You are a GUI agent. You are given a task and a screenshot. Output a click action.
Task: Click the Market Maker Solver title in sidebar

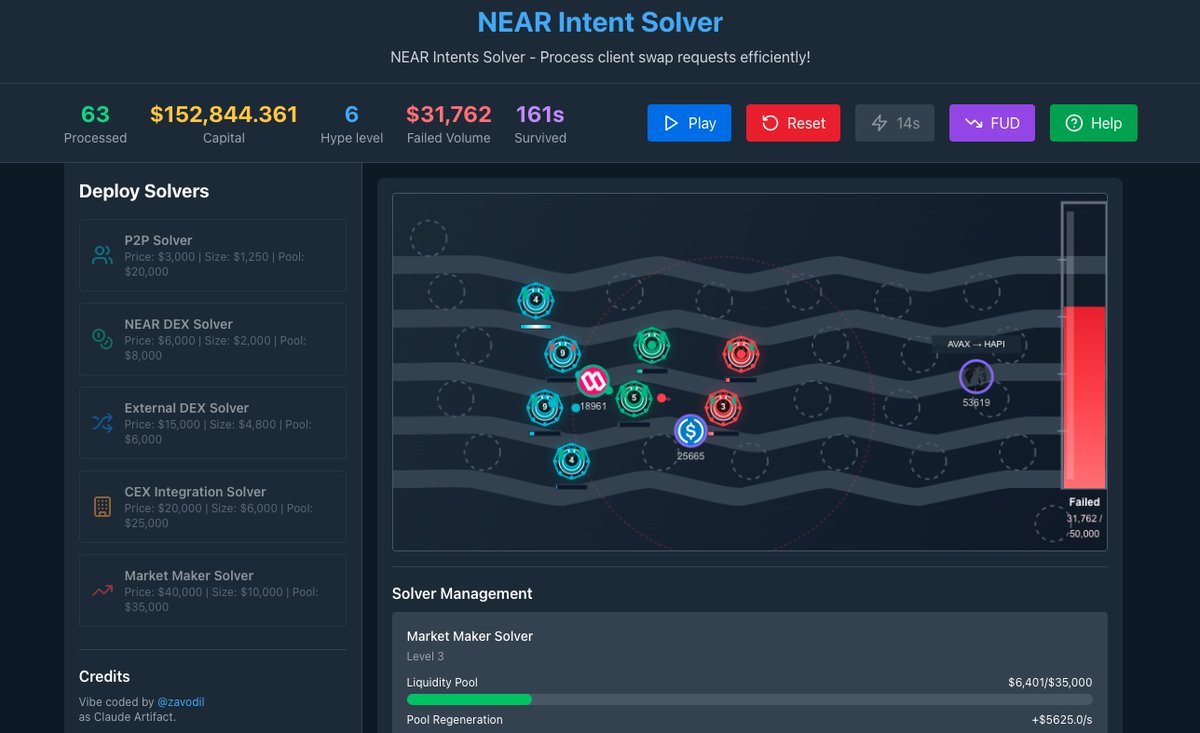[188, 576]
